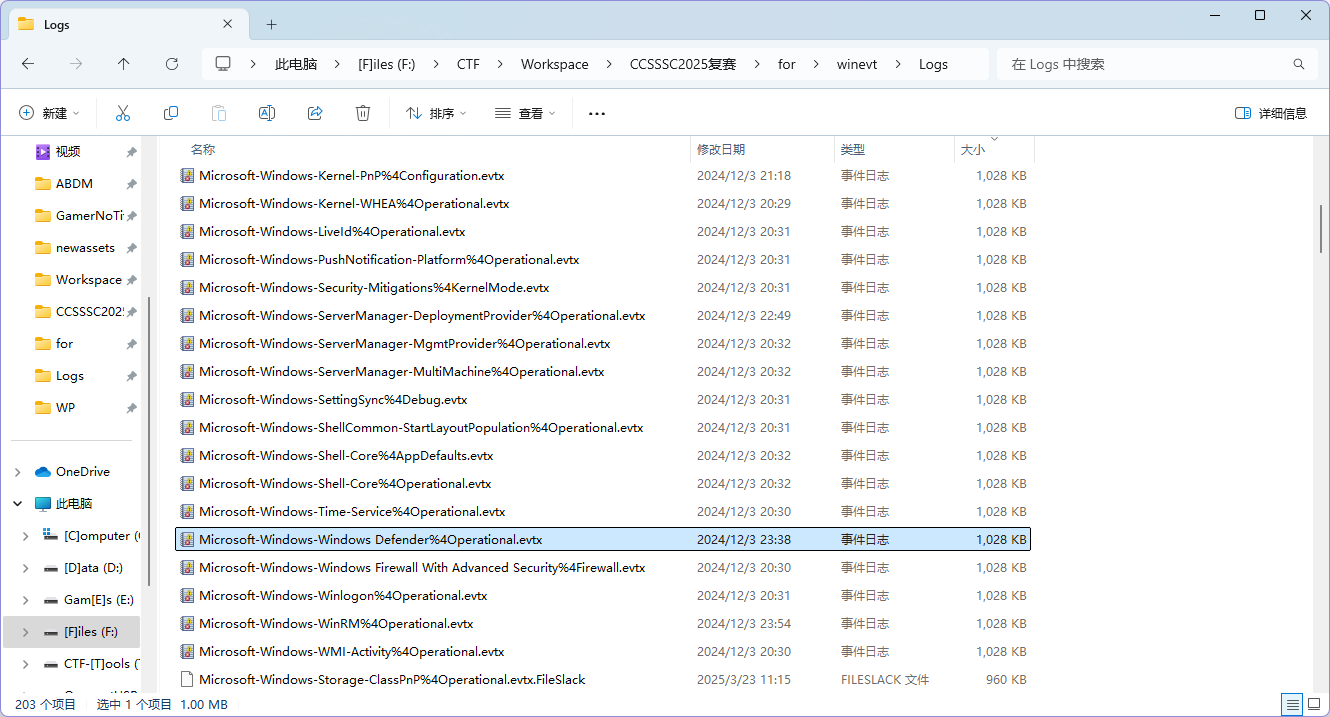
Task: Click the Copy icon in toolbar
Action: [x=171, y=114]
